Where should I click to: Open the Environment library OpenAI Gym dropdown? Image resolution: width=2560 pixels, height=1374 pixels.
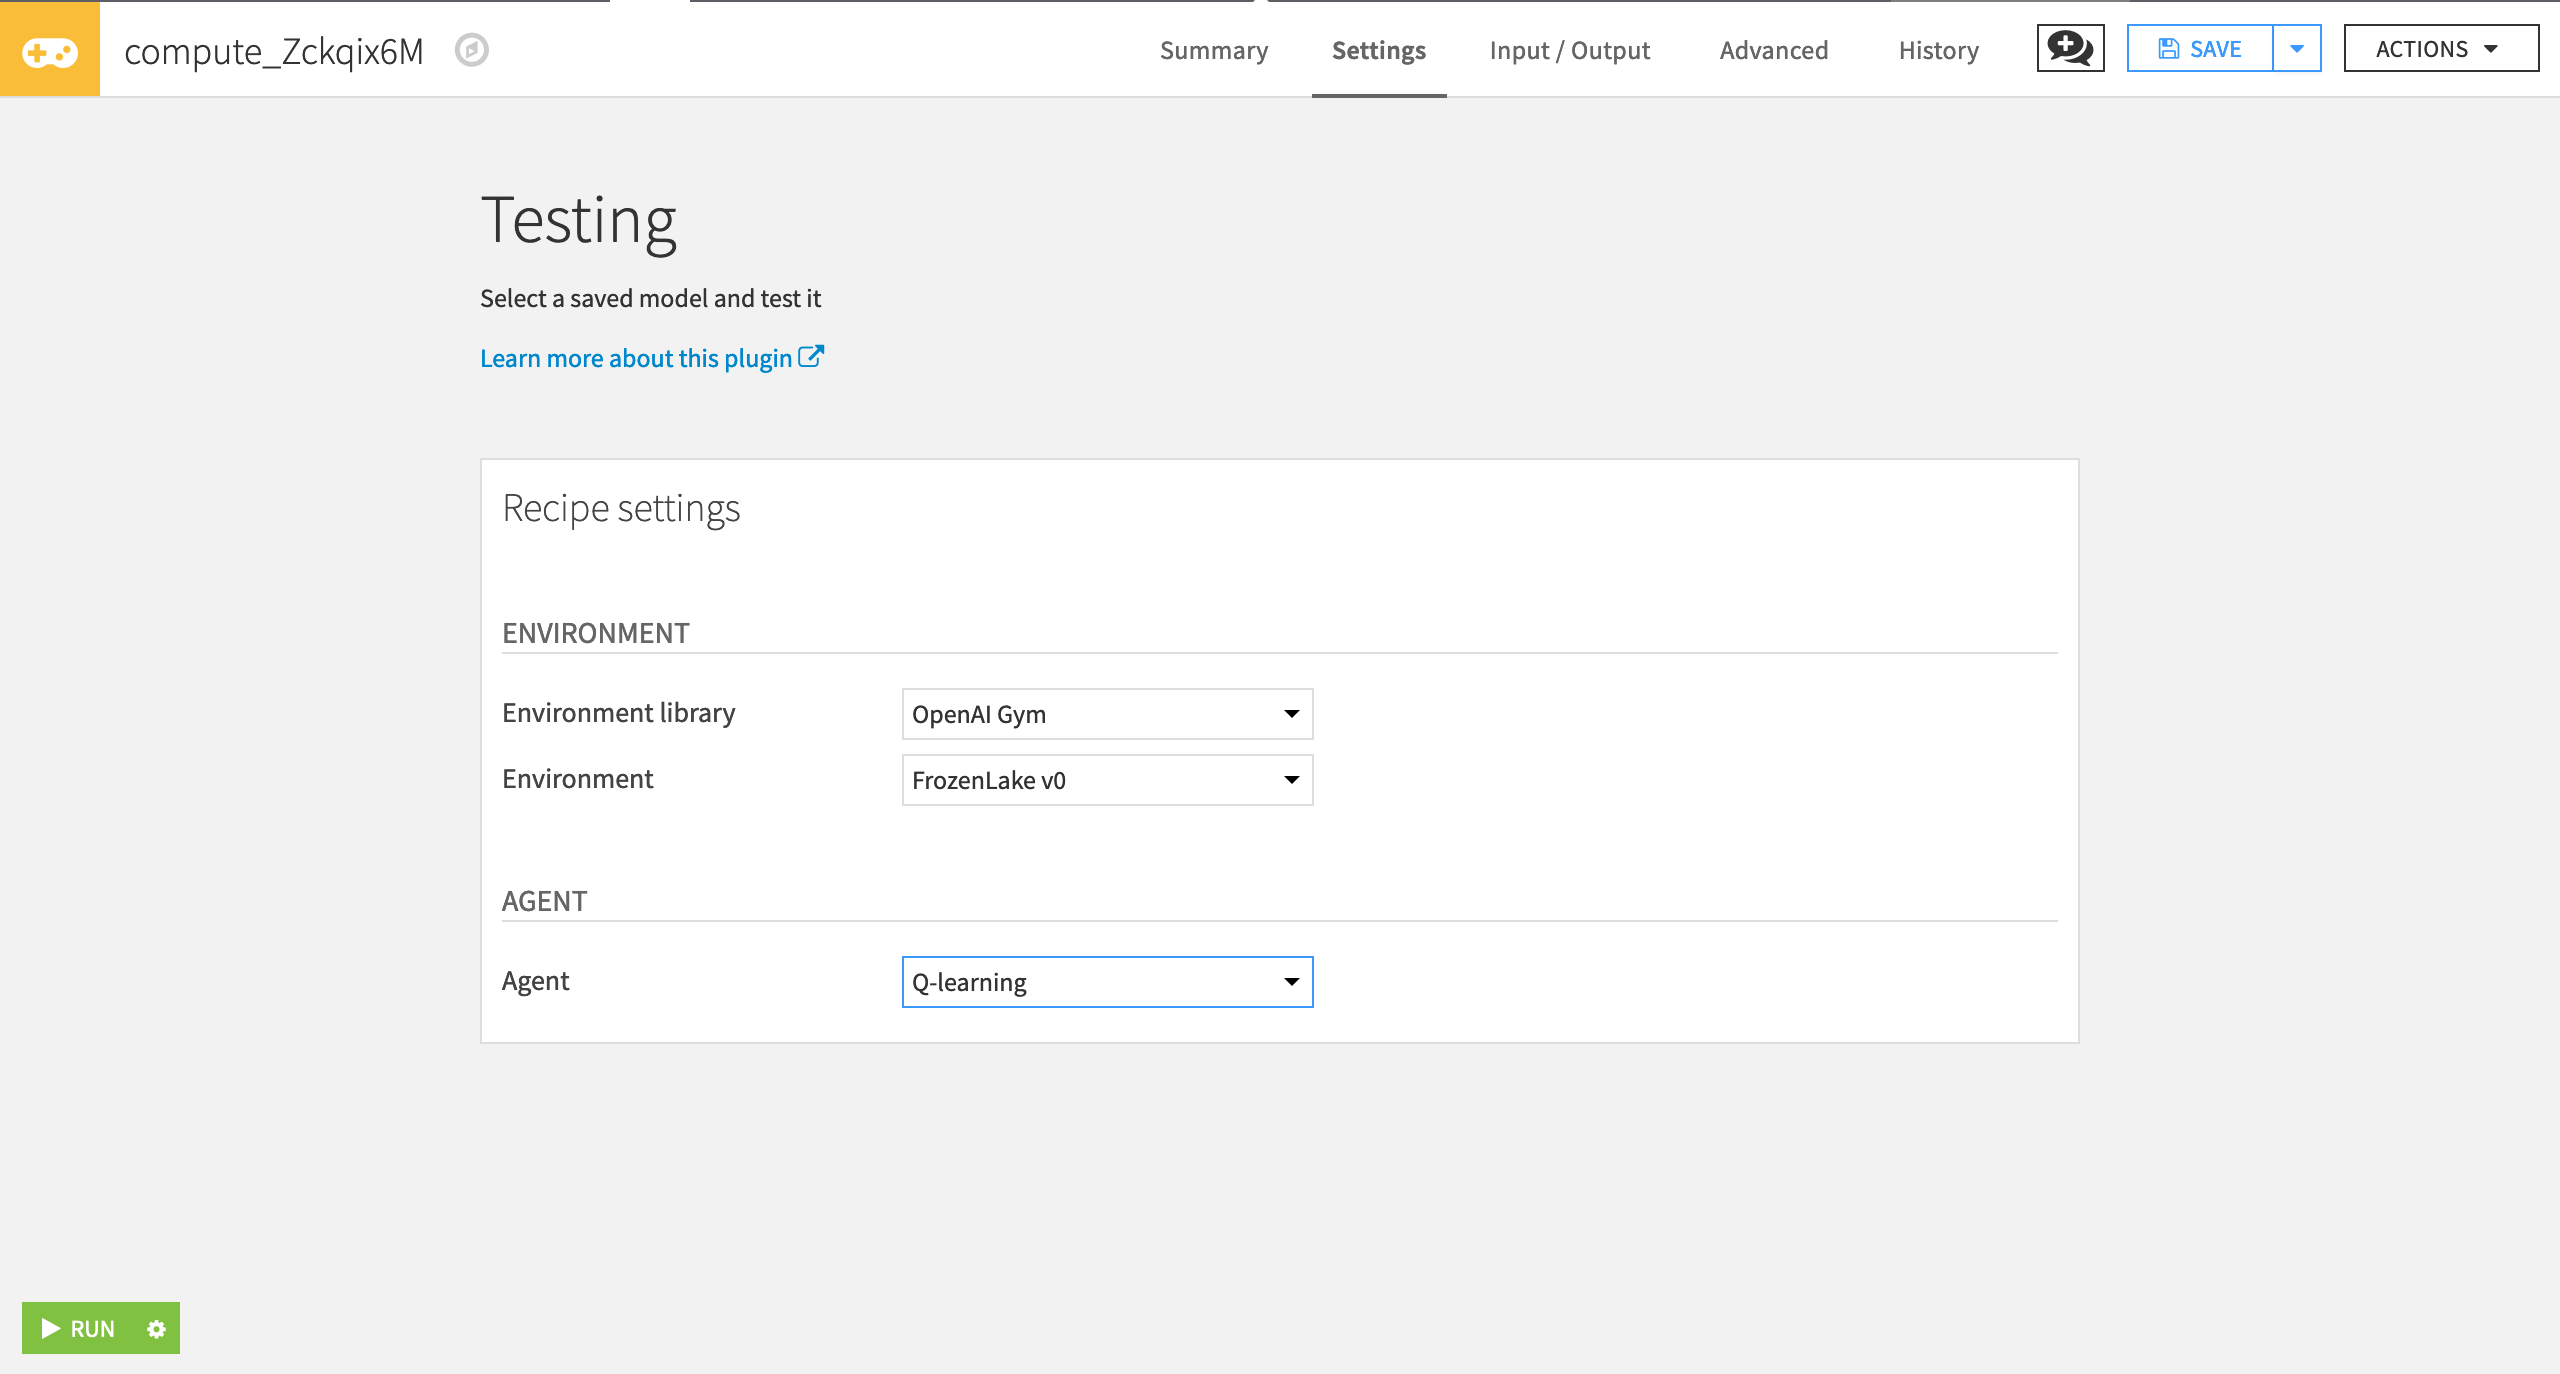pos(1107,714)
